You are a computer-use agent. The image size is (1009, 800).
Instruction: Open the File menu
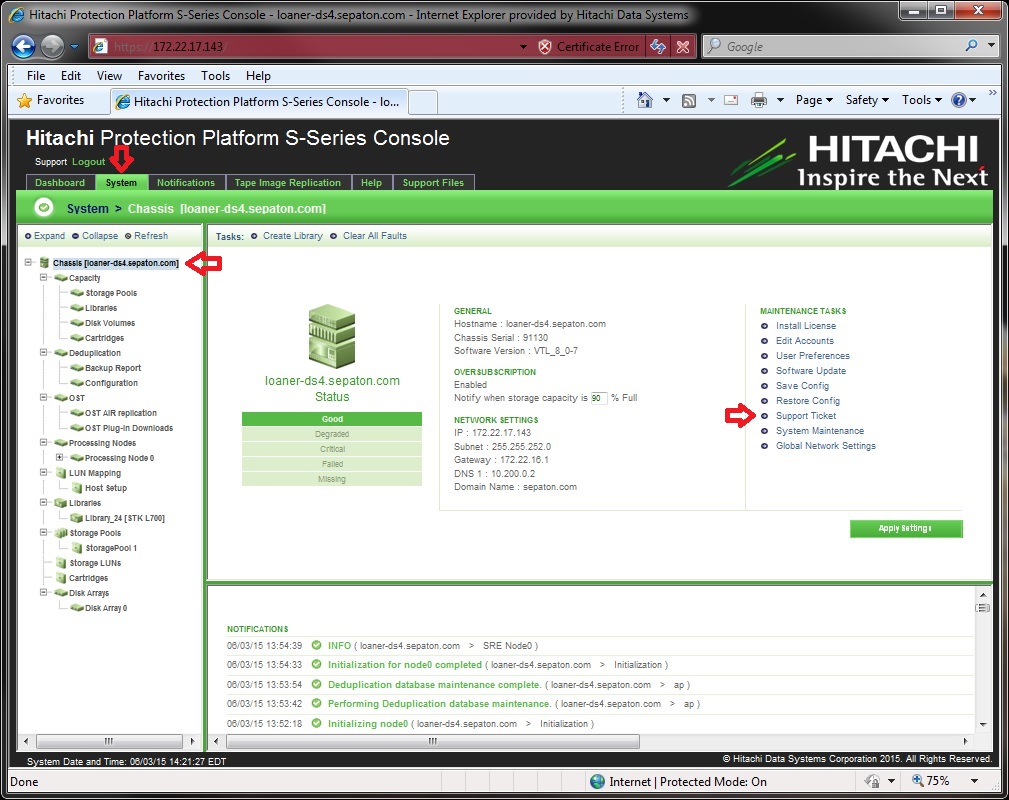click(x=35, y=75)
